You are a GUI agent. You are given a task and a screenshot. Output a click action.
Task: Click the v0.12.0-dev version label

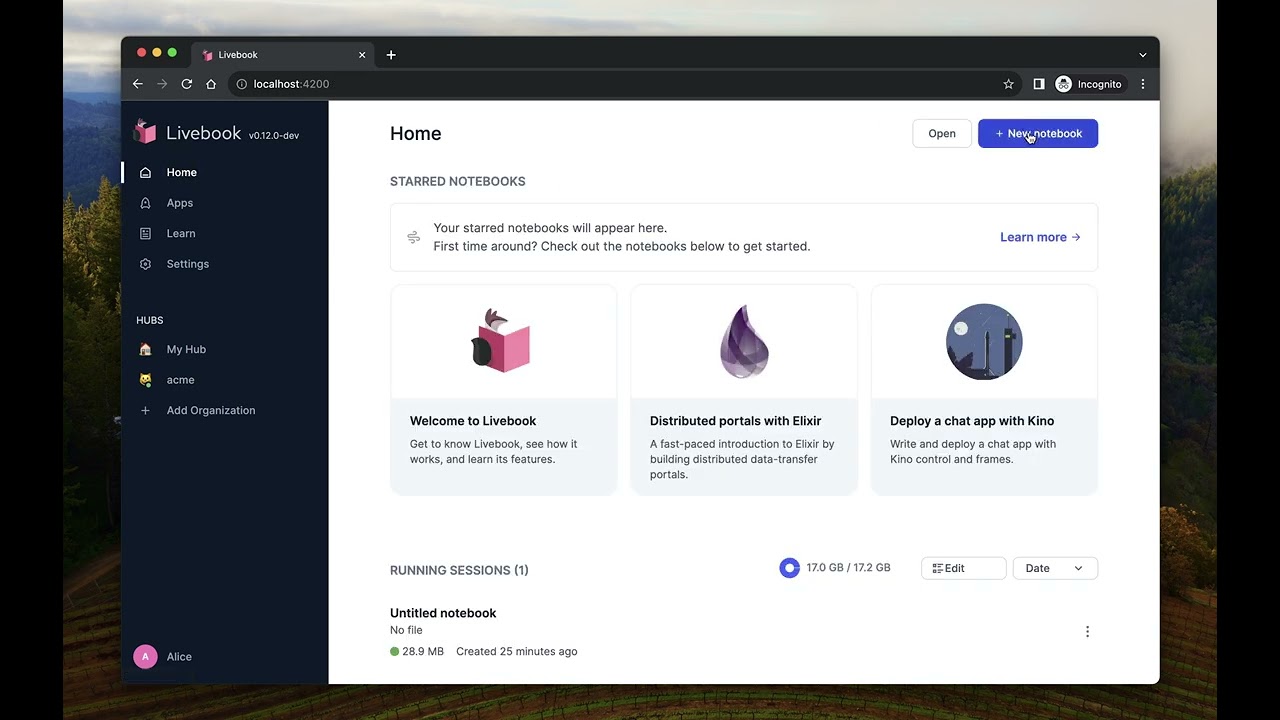(274, 136)
